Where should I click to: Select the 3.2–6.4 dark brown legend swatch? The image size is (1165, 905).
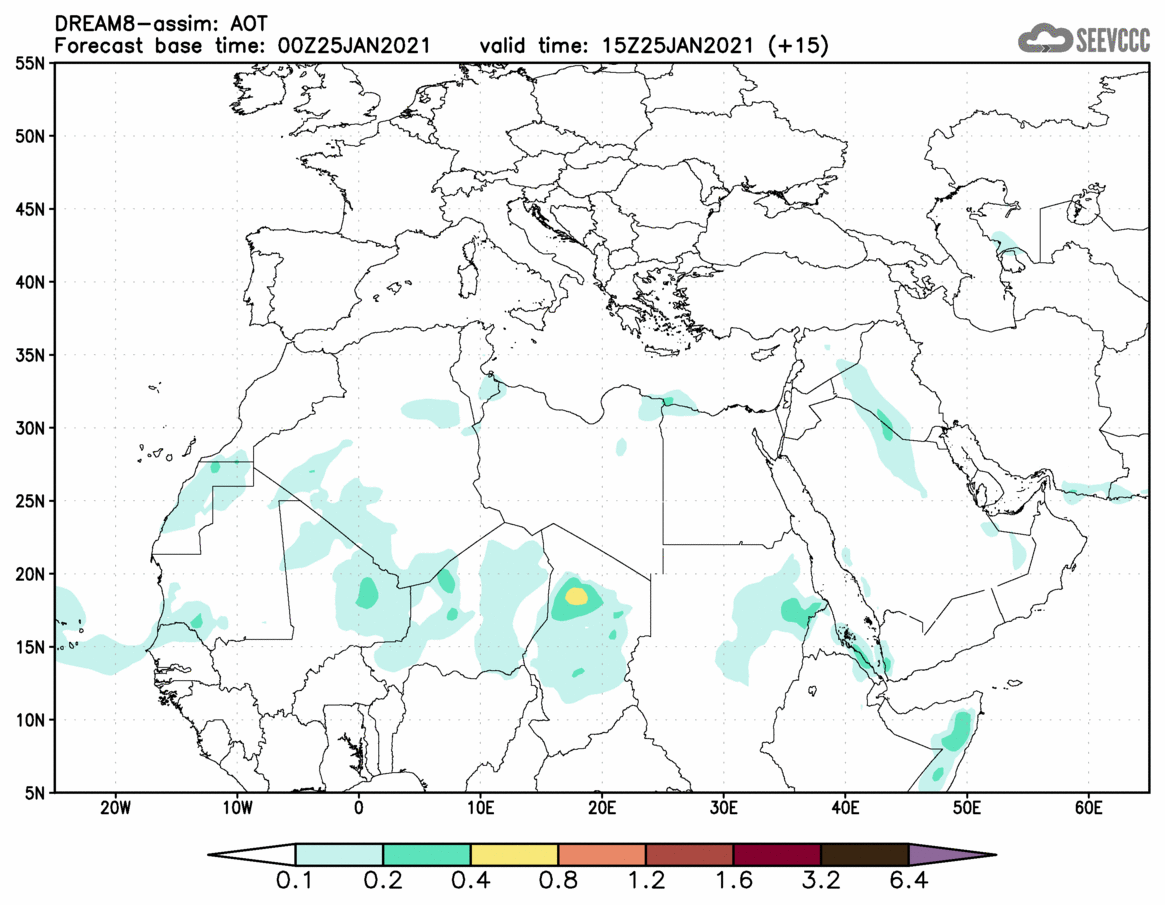tap(865, 854)
